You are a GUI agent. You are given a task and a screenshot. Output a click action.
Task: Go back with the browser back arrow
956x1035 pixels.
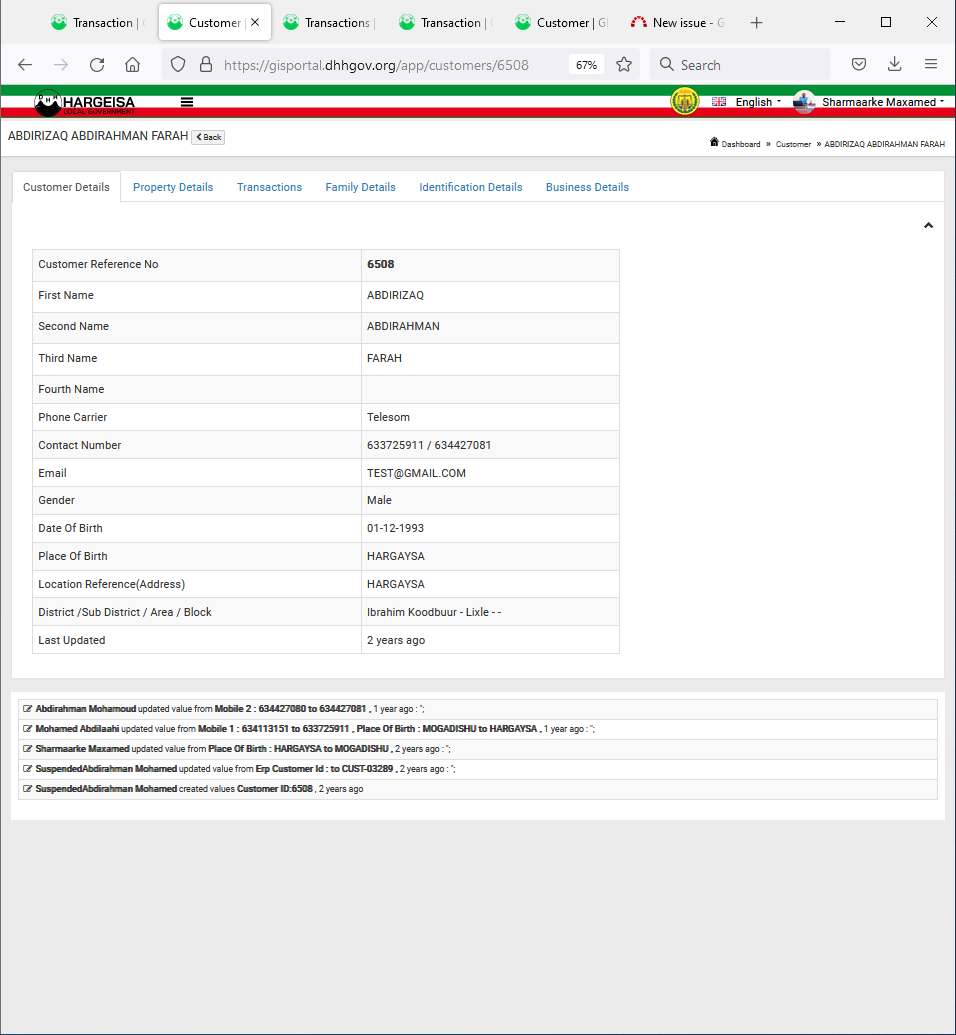[x=25, y=65]
